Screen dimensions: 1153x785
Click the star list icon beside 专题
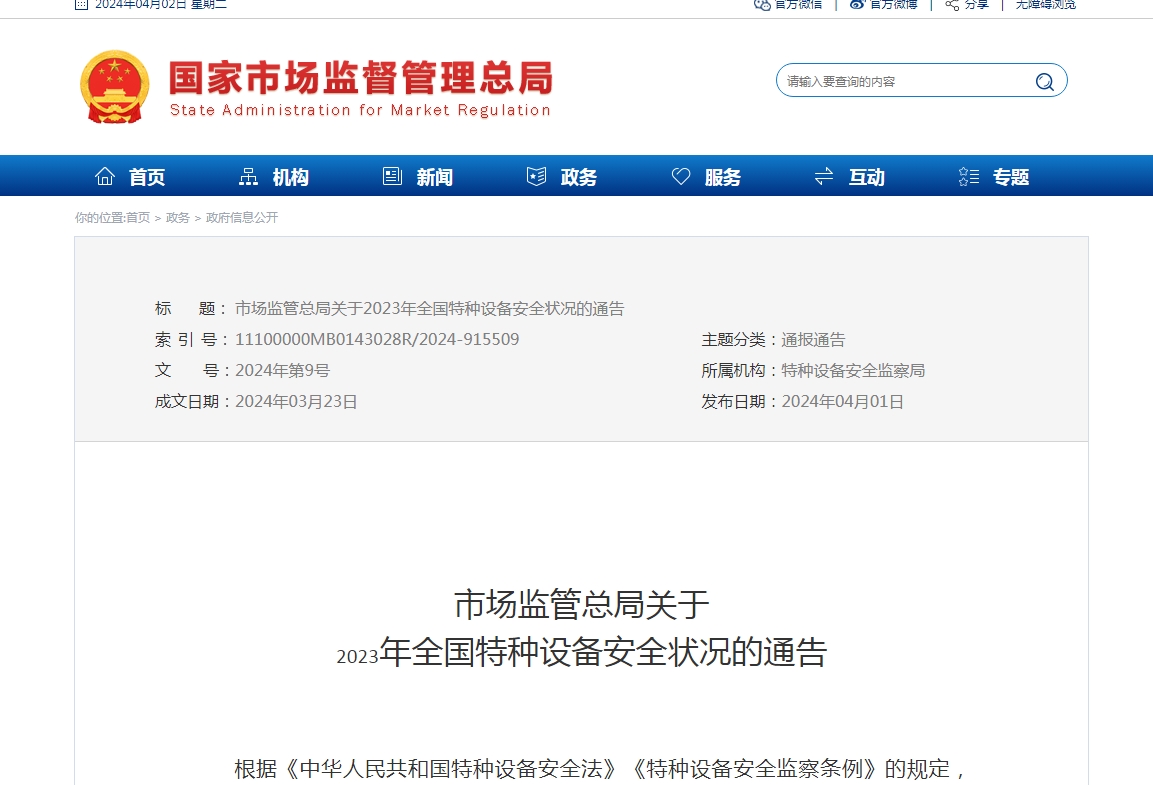[x=968, y=177]
